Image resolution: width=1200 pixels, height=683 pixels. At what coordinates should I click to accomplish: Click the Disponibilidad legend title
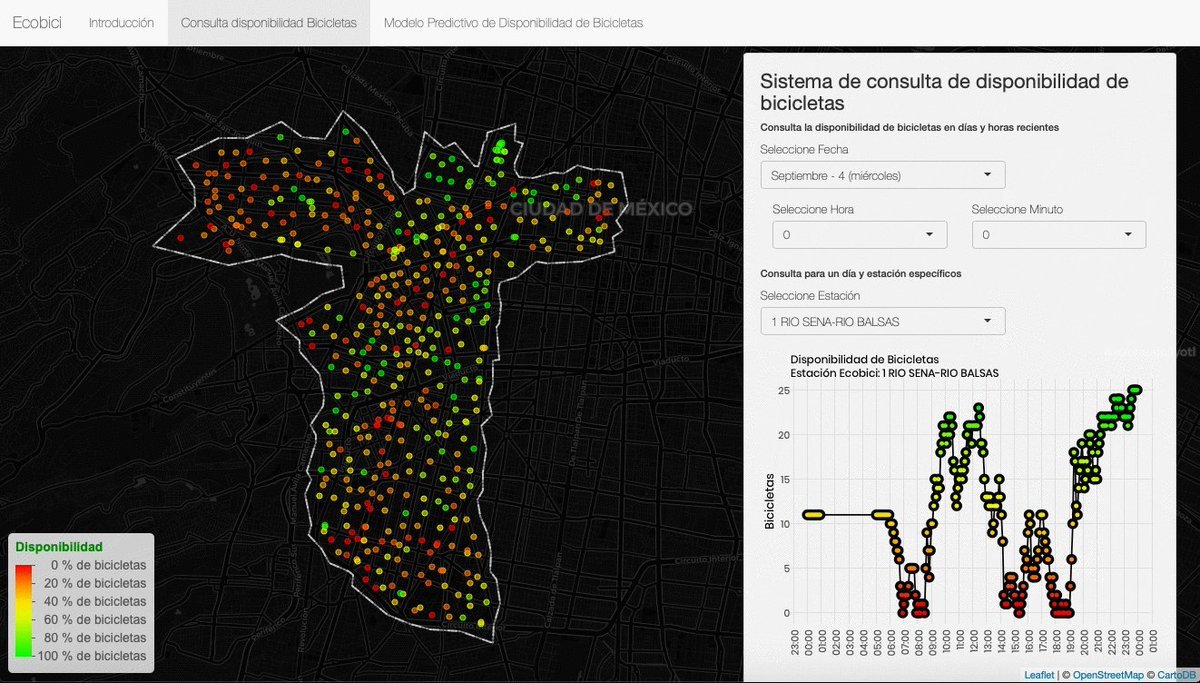[59, 547]
